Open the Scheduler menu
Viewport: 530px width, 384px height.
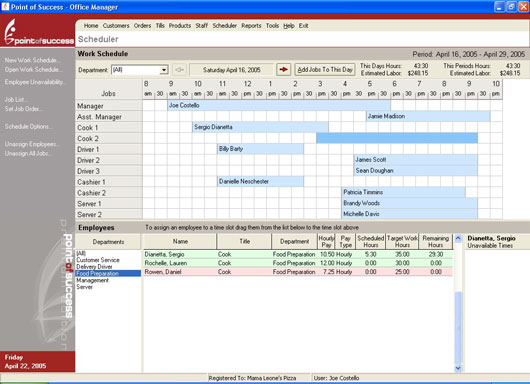pyautogui.click(x=224, y=26)
